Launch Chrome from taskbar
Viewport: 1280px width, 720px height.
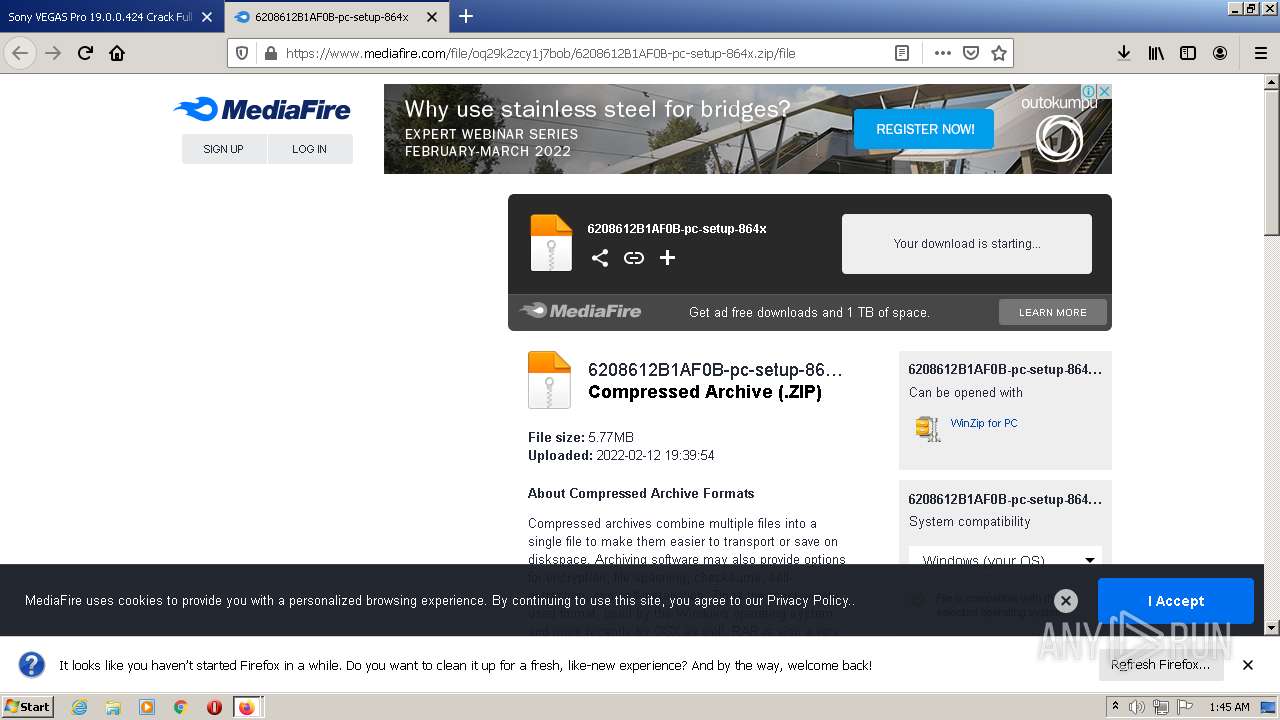pyautogui.click(x=181, y=707)
